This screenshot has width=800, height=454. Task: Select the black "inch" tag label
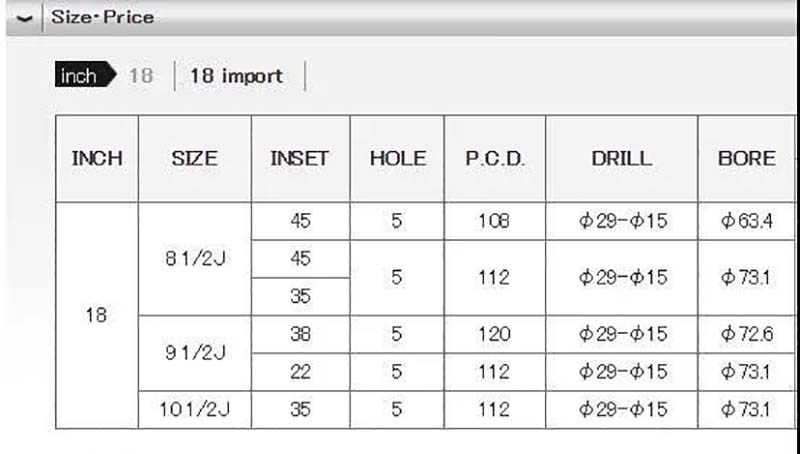pos(80,76)
